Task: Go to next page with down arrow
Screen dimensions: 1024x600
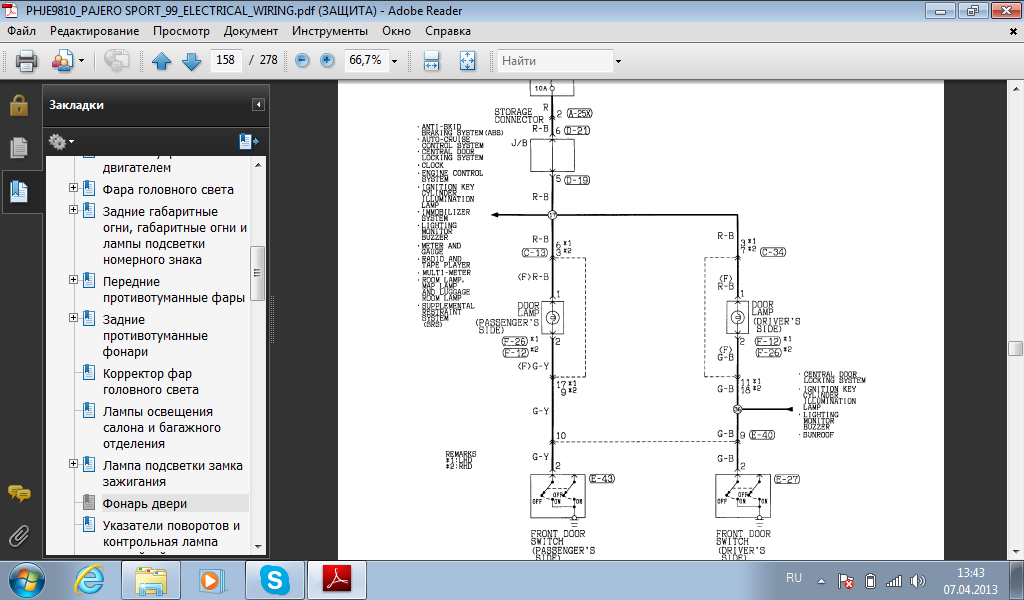Action: tap(191, 61)
